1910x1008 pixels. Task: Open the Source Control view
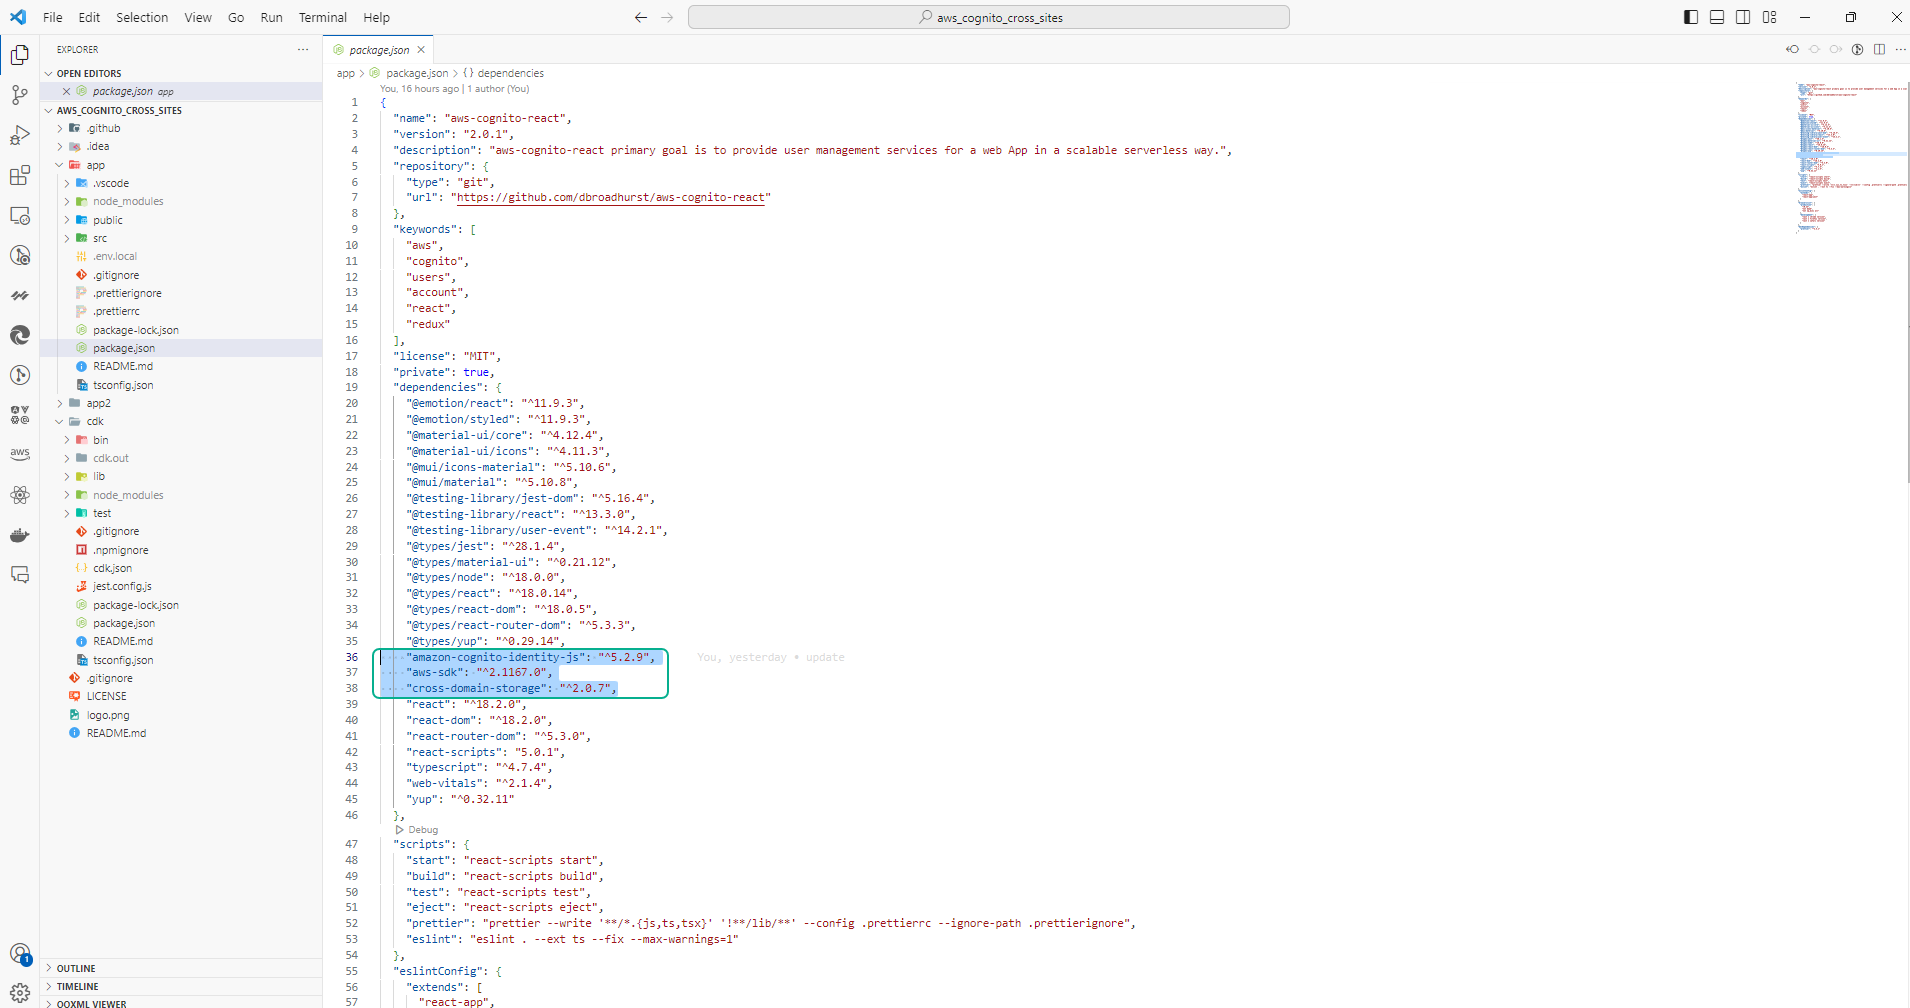(20, 95)
